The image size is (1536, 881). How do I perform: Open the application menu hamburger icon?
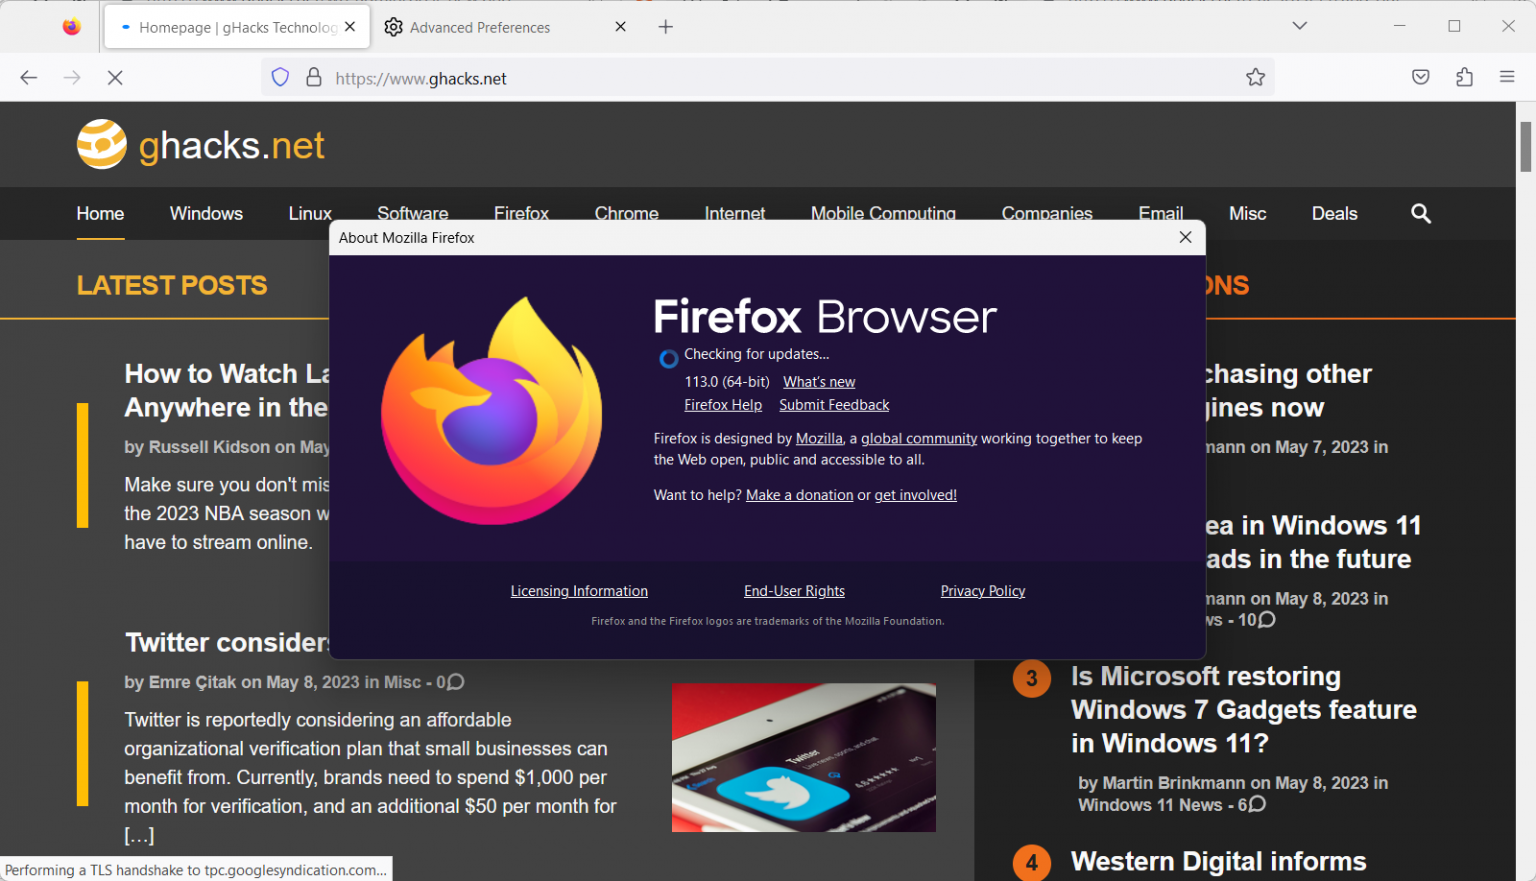(1507, 77)
